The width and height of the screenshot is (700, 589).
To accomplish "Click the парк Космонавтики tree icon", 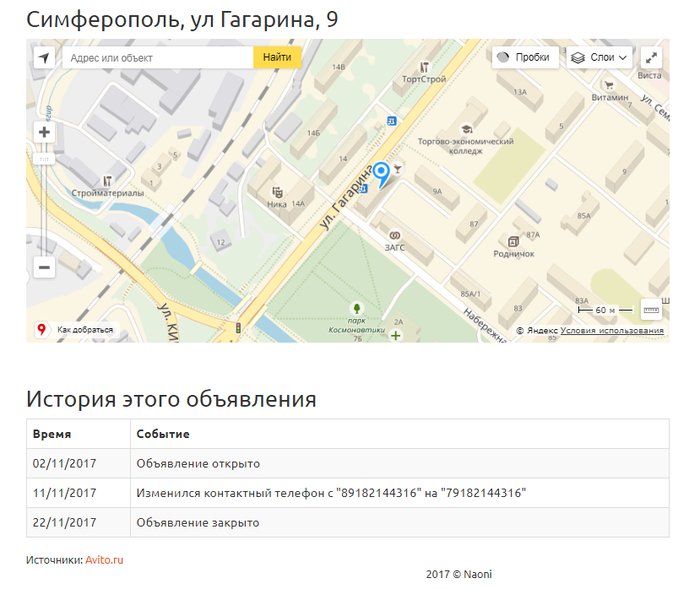I will (355, 308).
